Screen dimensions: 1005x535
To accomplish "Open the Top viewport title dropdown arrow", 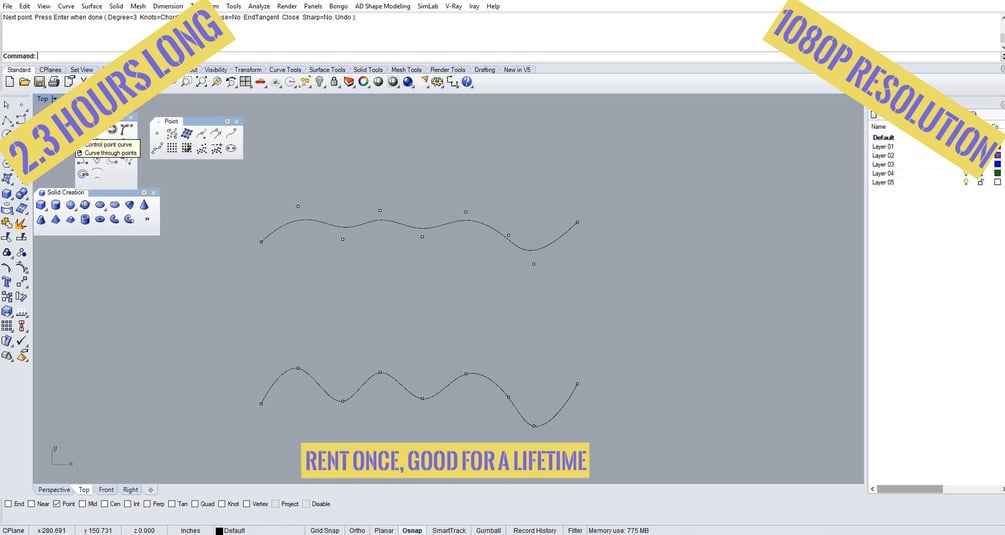I will [x=54, y=99].
